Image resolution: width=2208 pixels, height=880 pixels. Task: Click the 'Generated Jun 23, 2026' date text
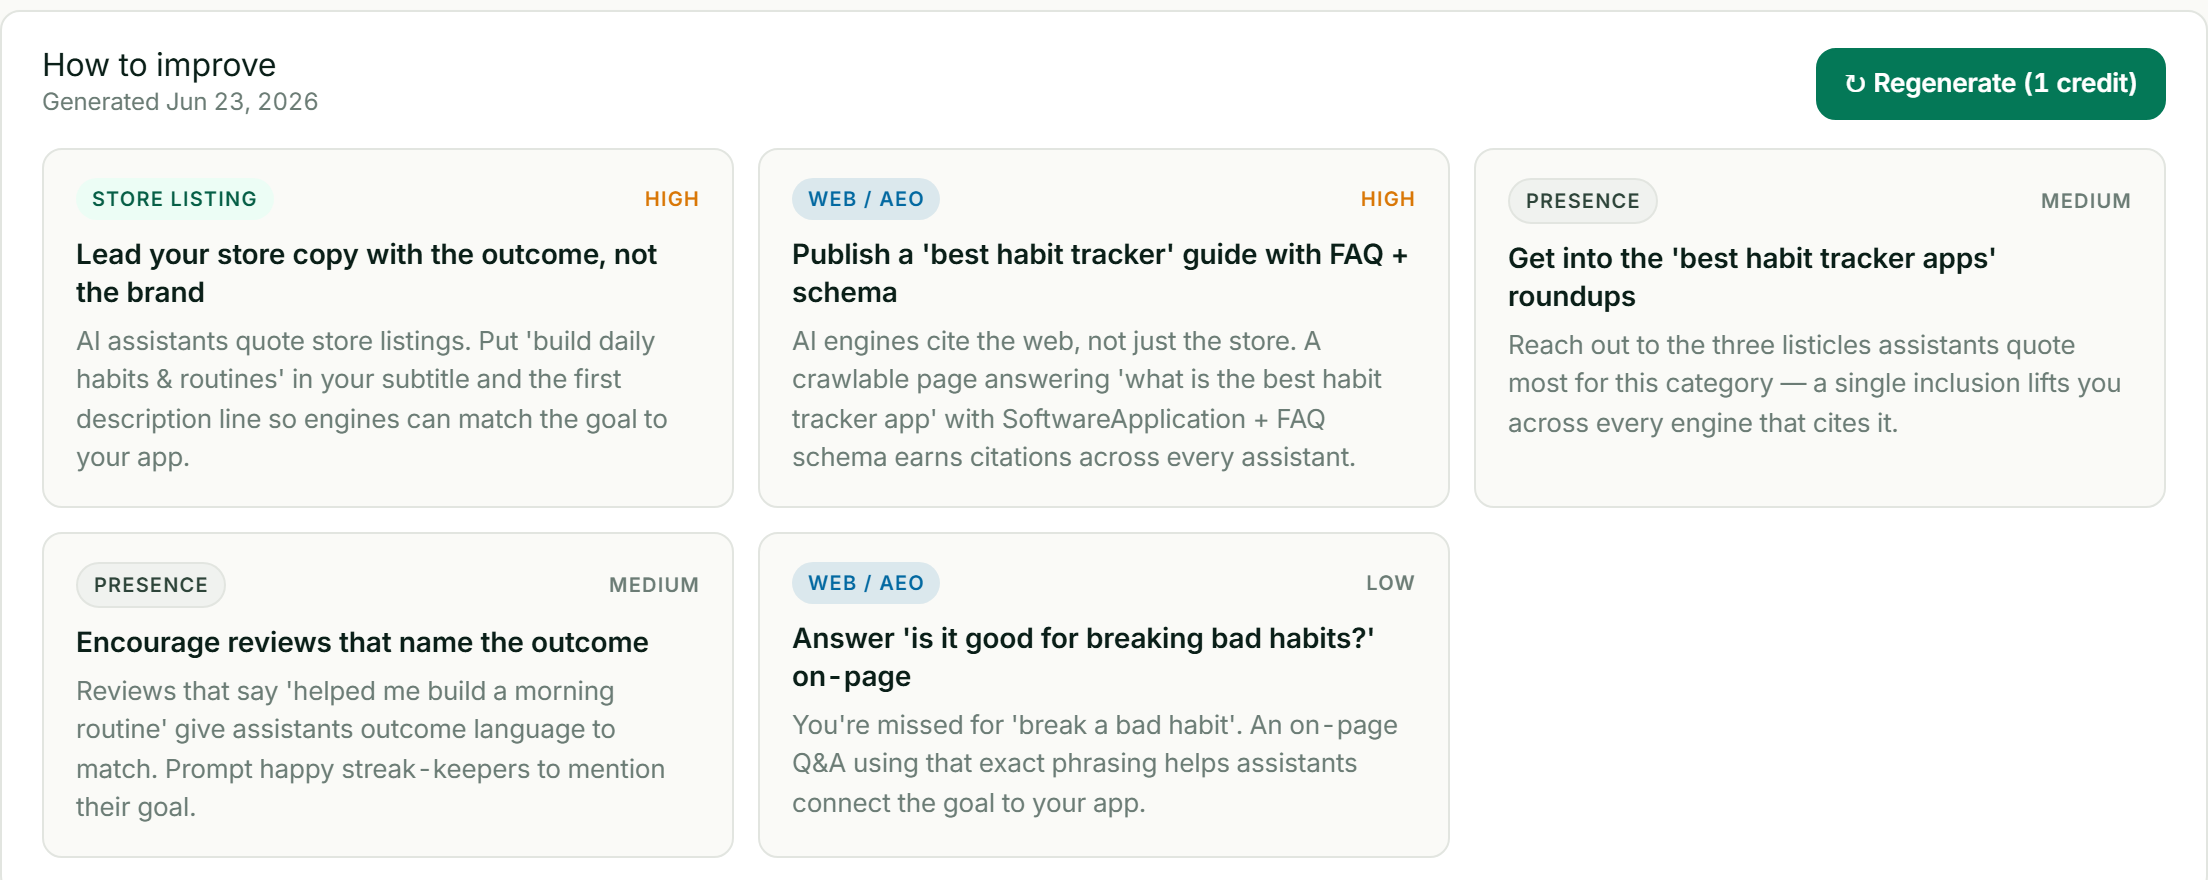click(180, 102)
